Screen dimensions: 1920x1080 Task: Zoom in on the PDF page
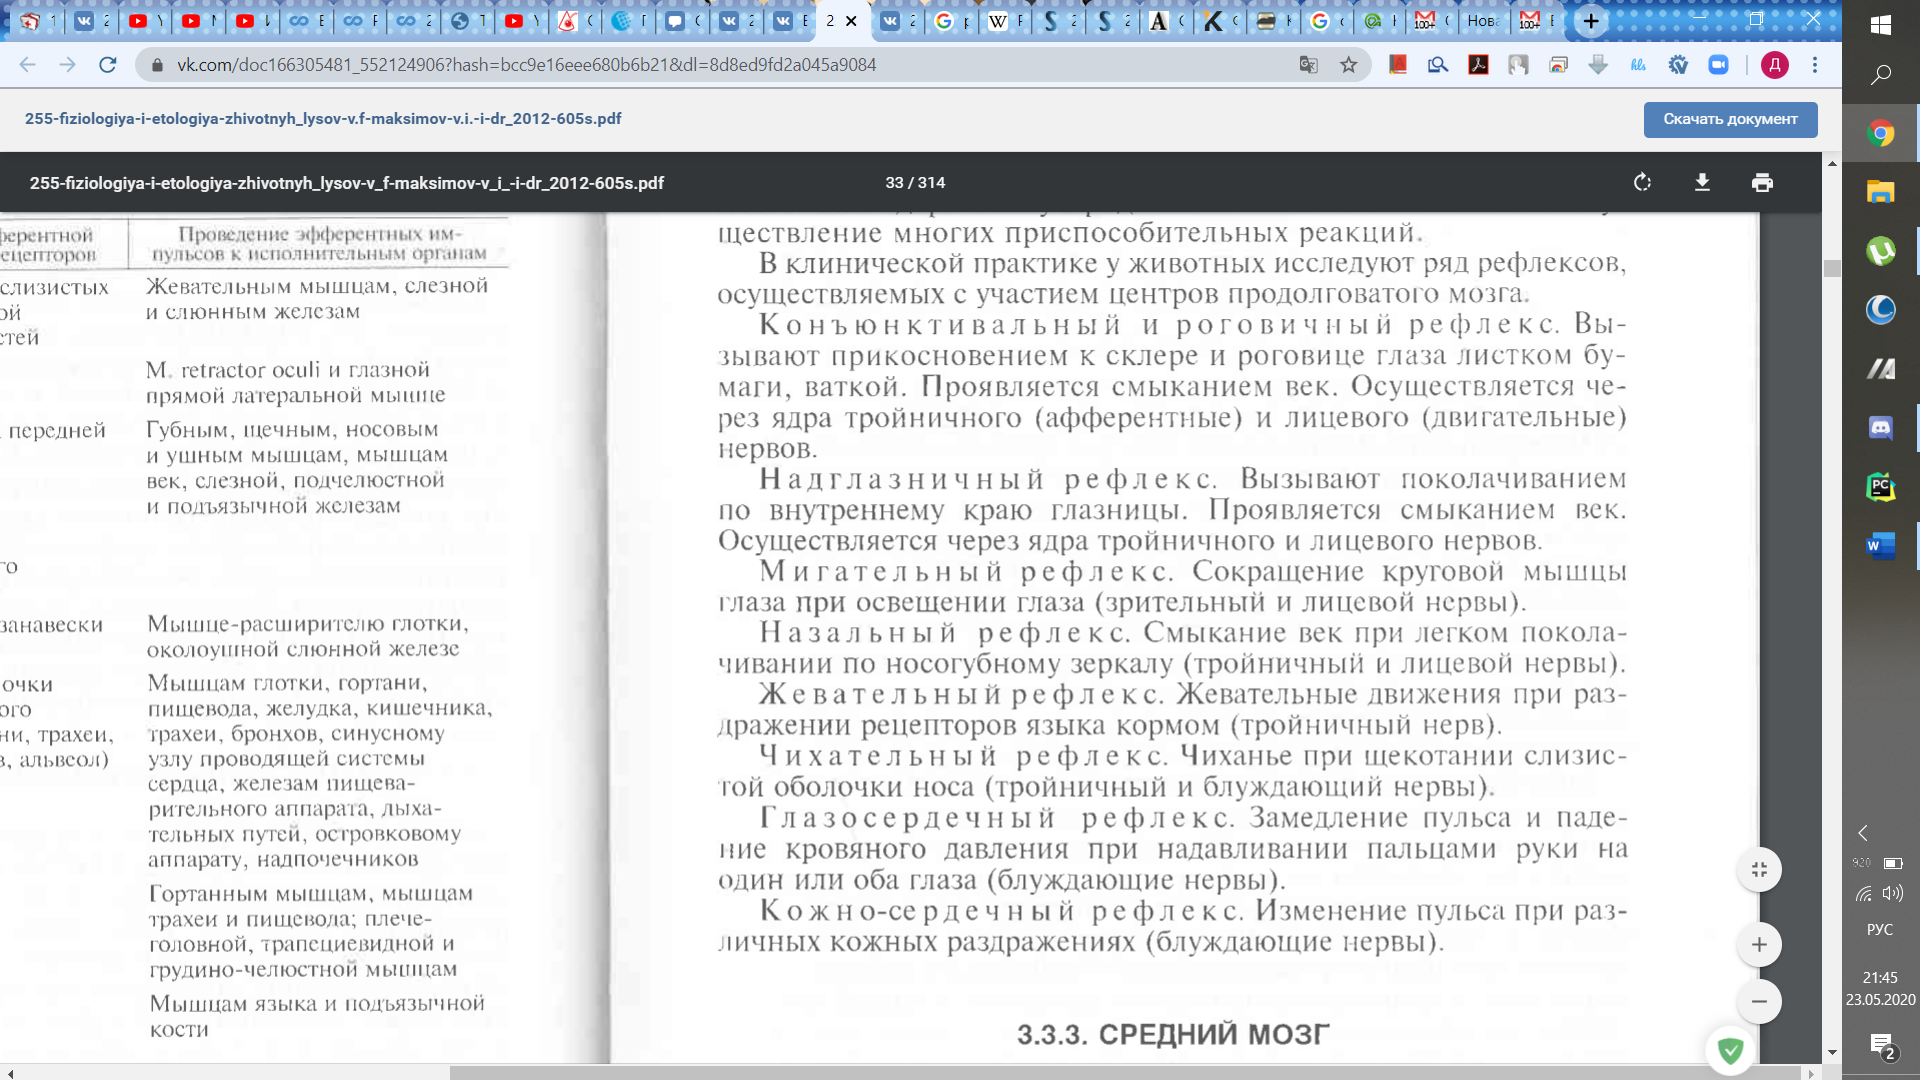click(x=1759, y=945)
